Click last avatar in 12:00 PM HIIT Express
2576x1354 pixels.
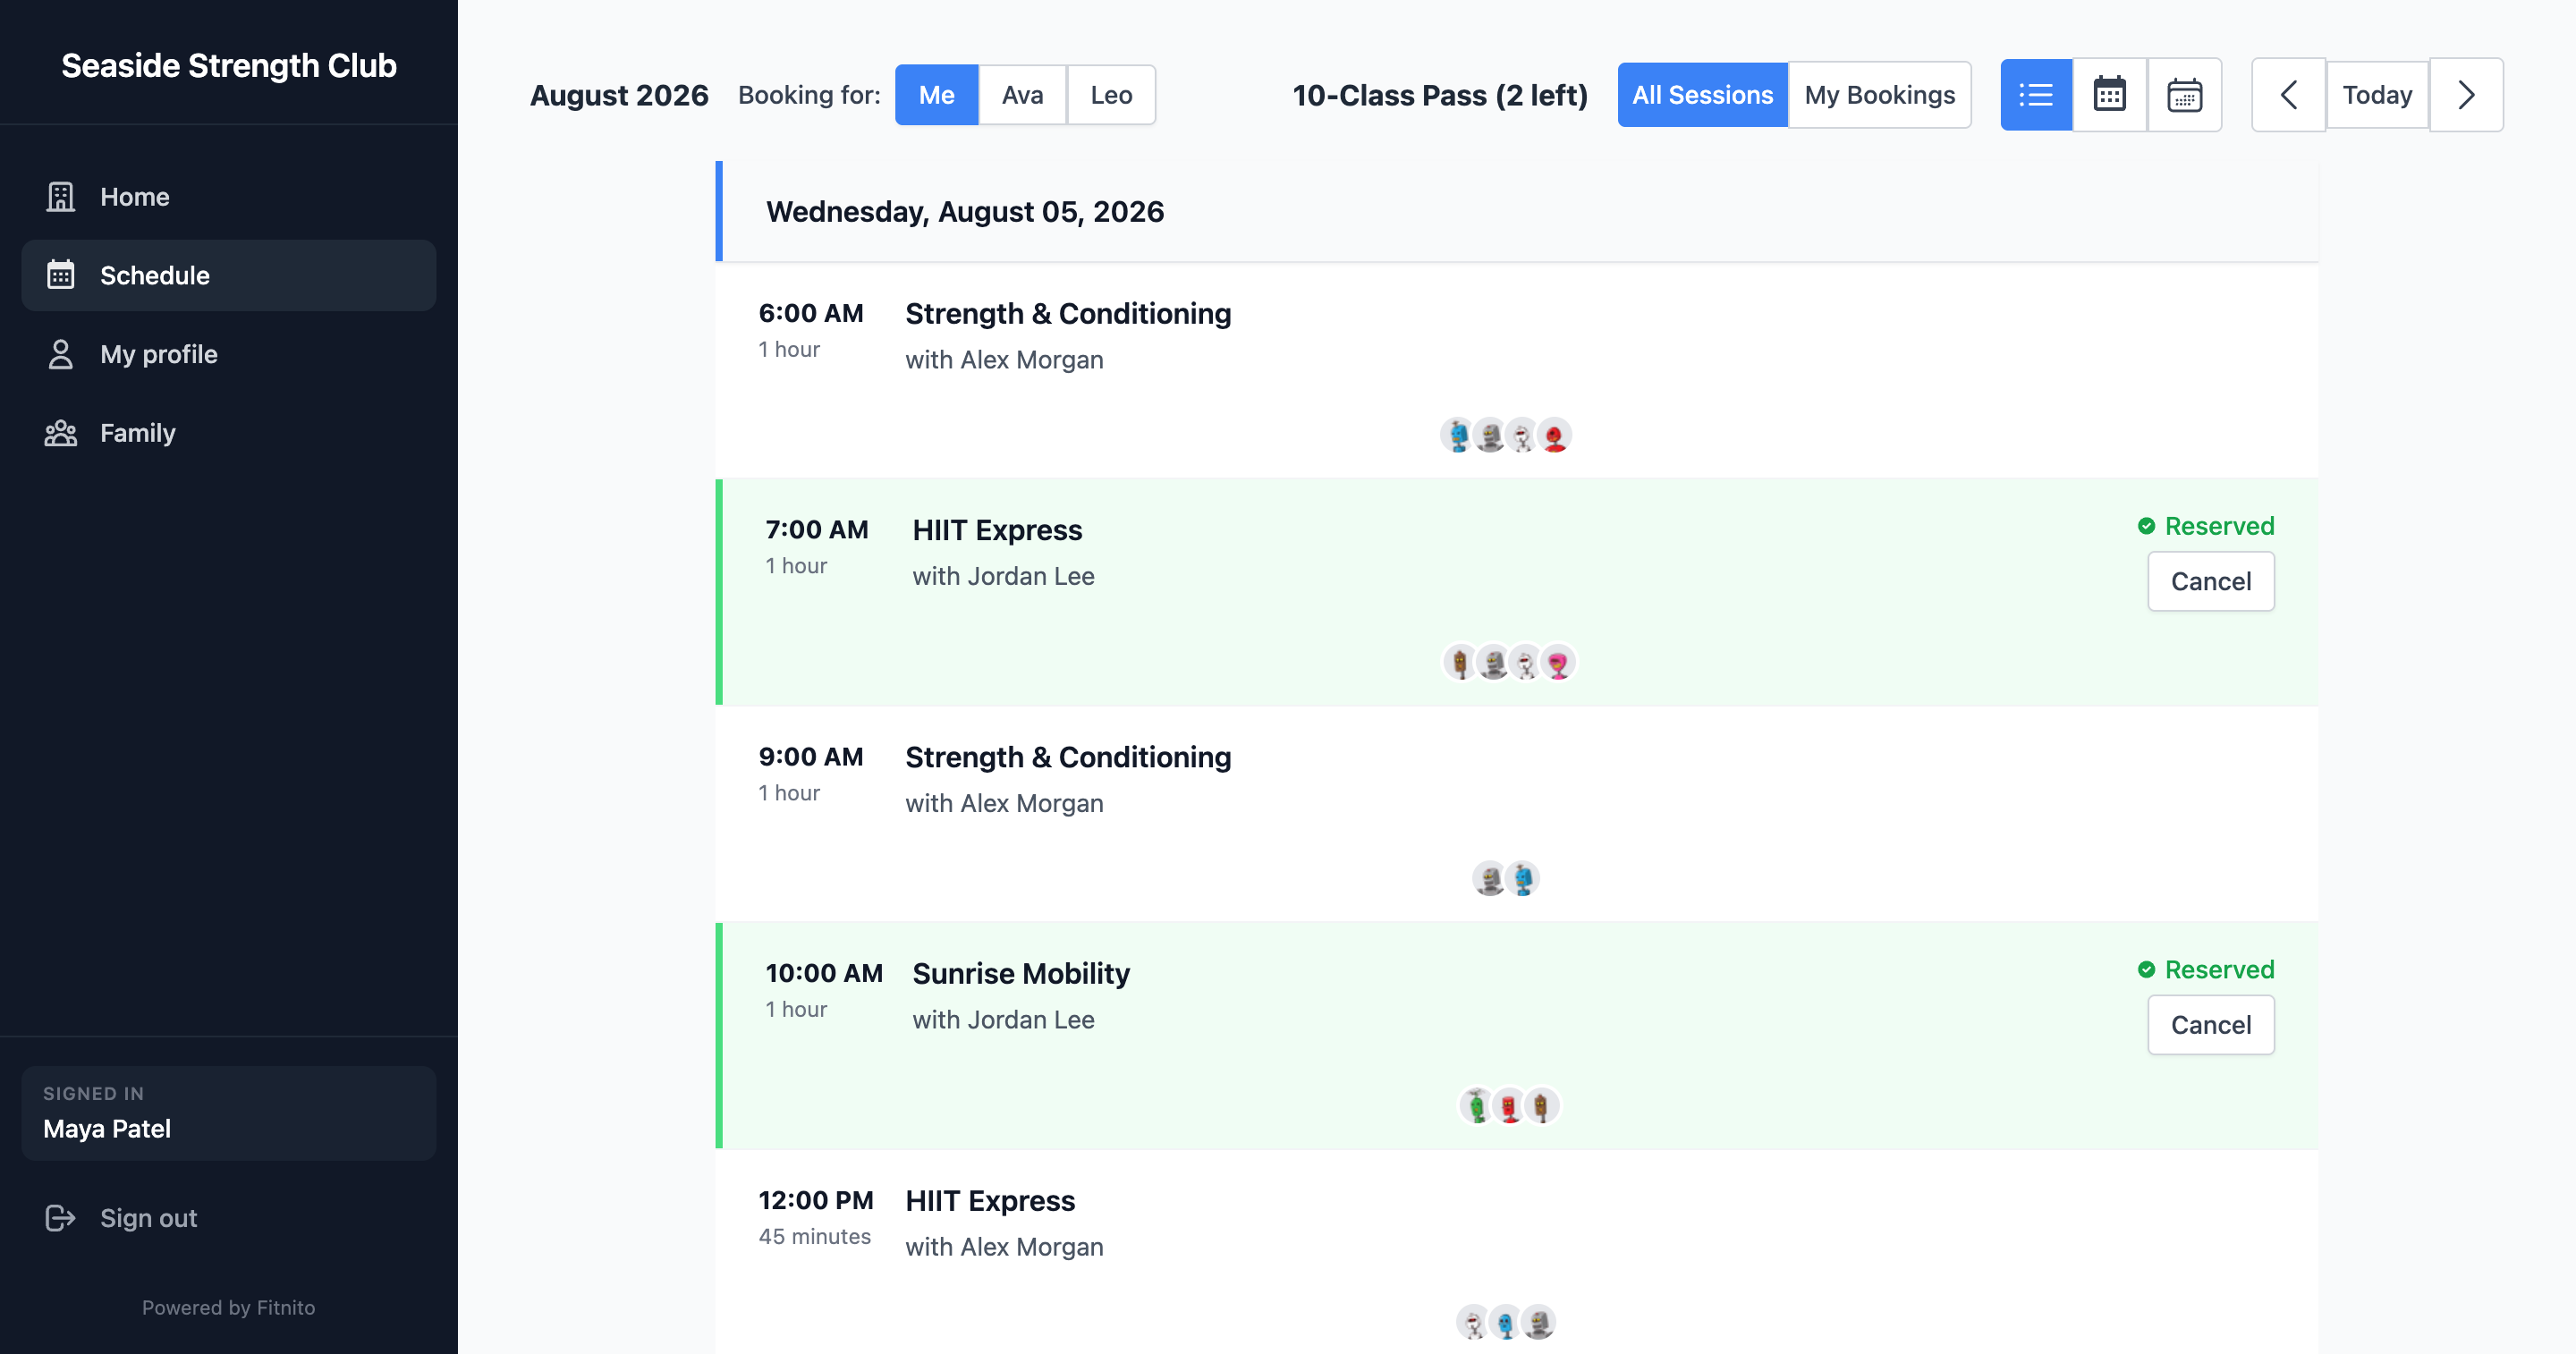tap(1538, 1322)
